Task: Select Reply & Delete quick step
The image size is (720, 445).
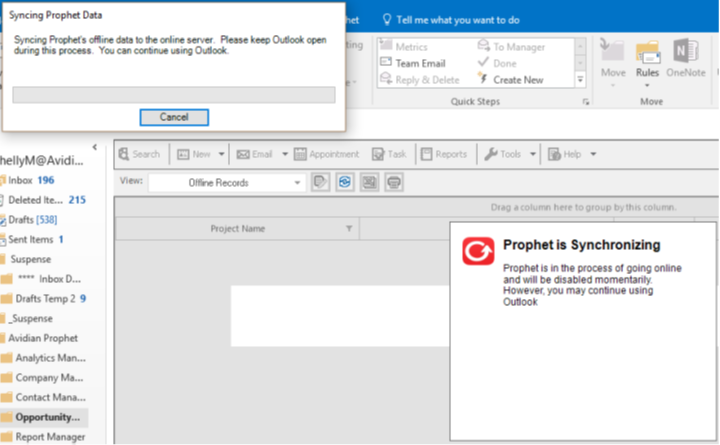Action: pos(420,80)
